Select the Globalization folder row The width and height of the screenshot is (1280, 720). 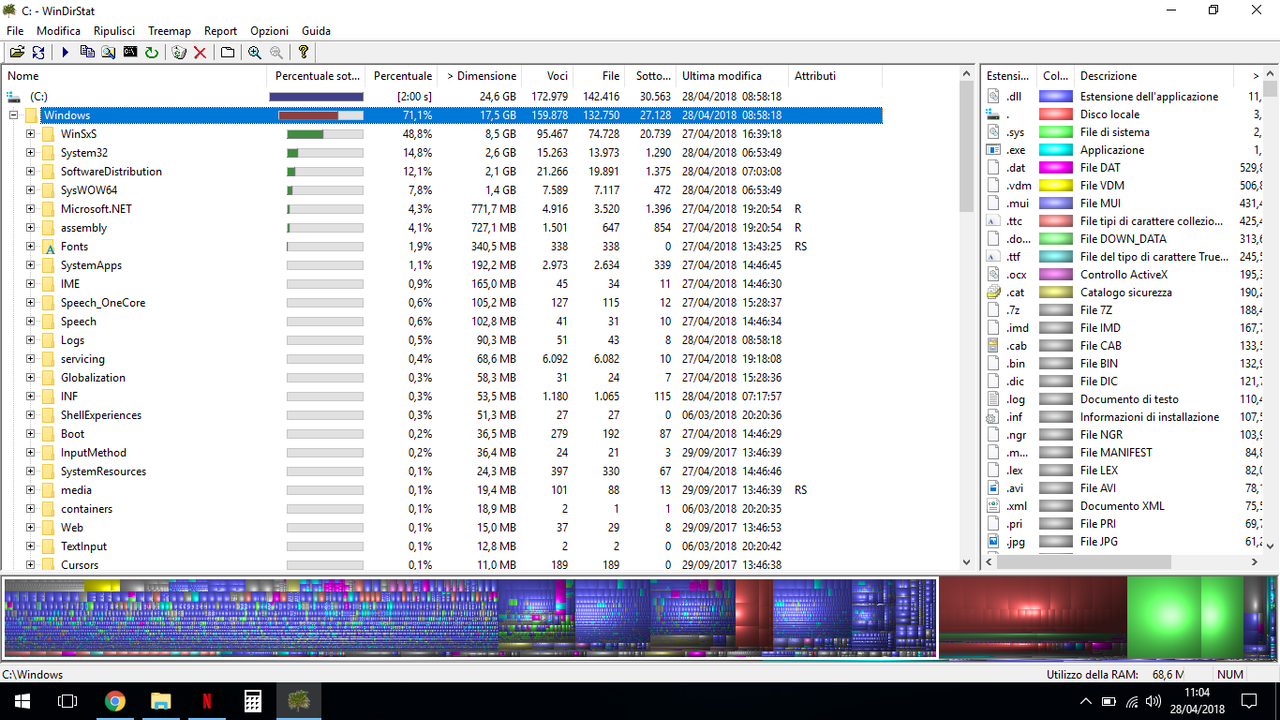tap(442, 378)
